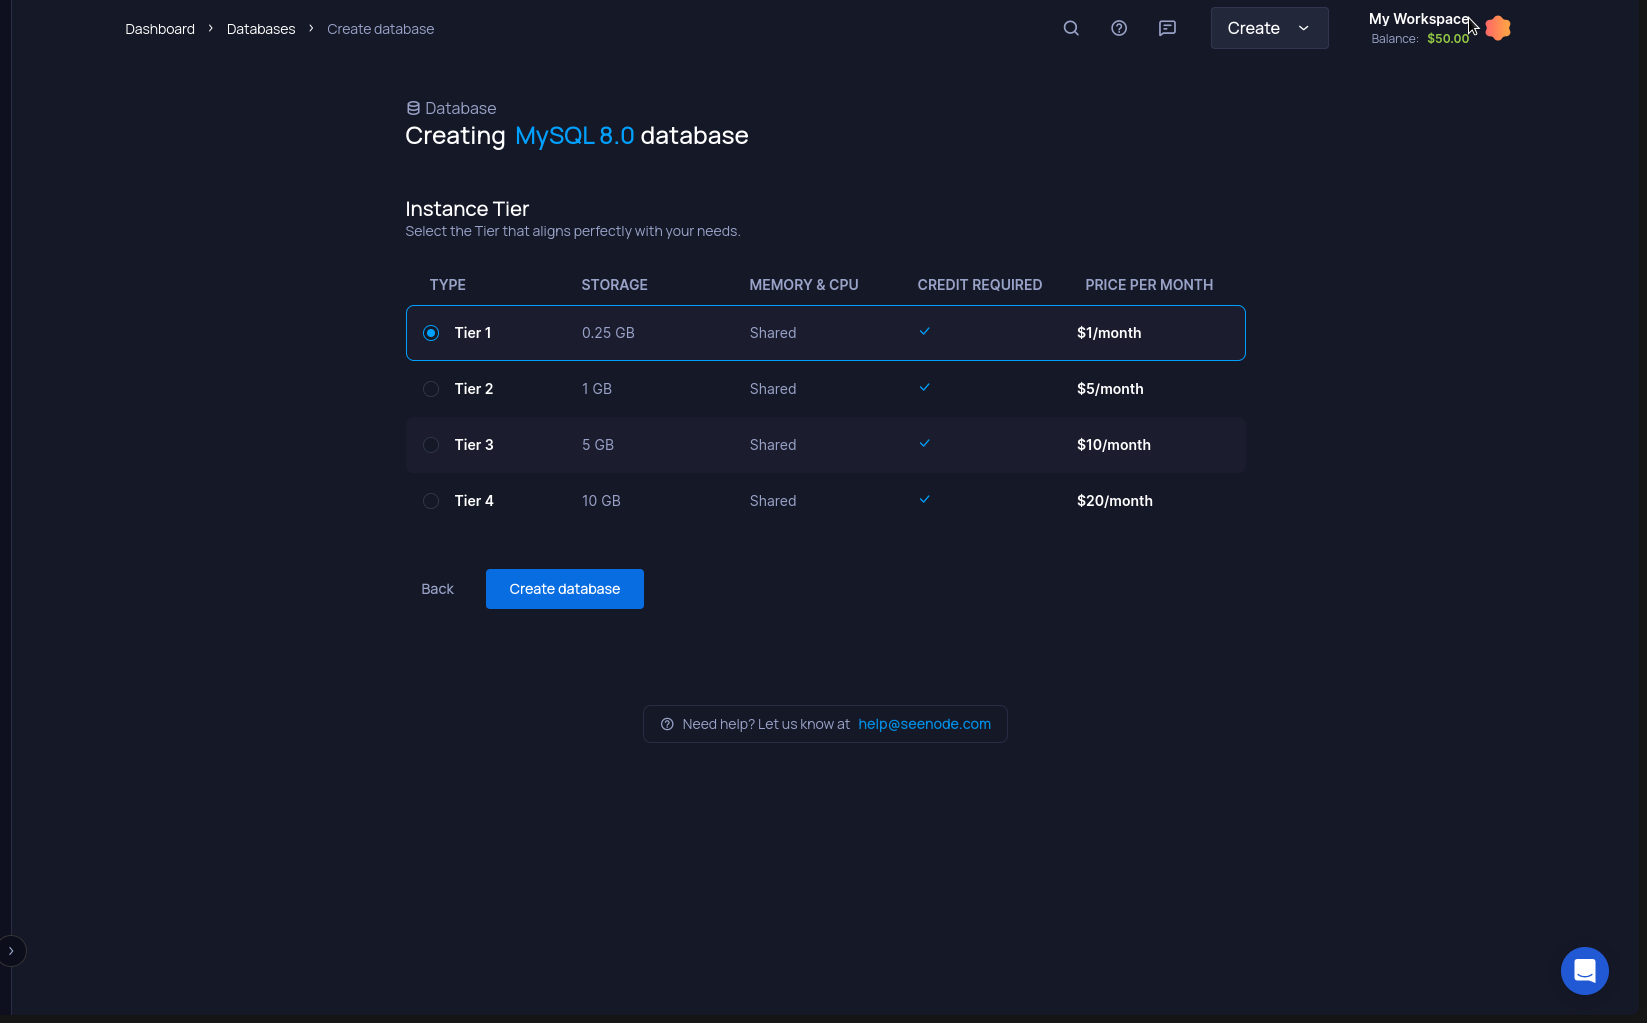This screenshot has width=1647, height=1023.
Task: Click the blue Create database button
Action: (x=565, y=589)
